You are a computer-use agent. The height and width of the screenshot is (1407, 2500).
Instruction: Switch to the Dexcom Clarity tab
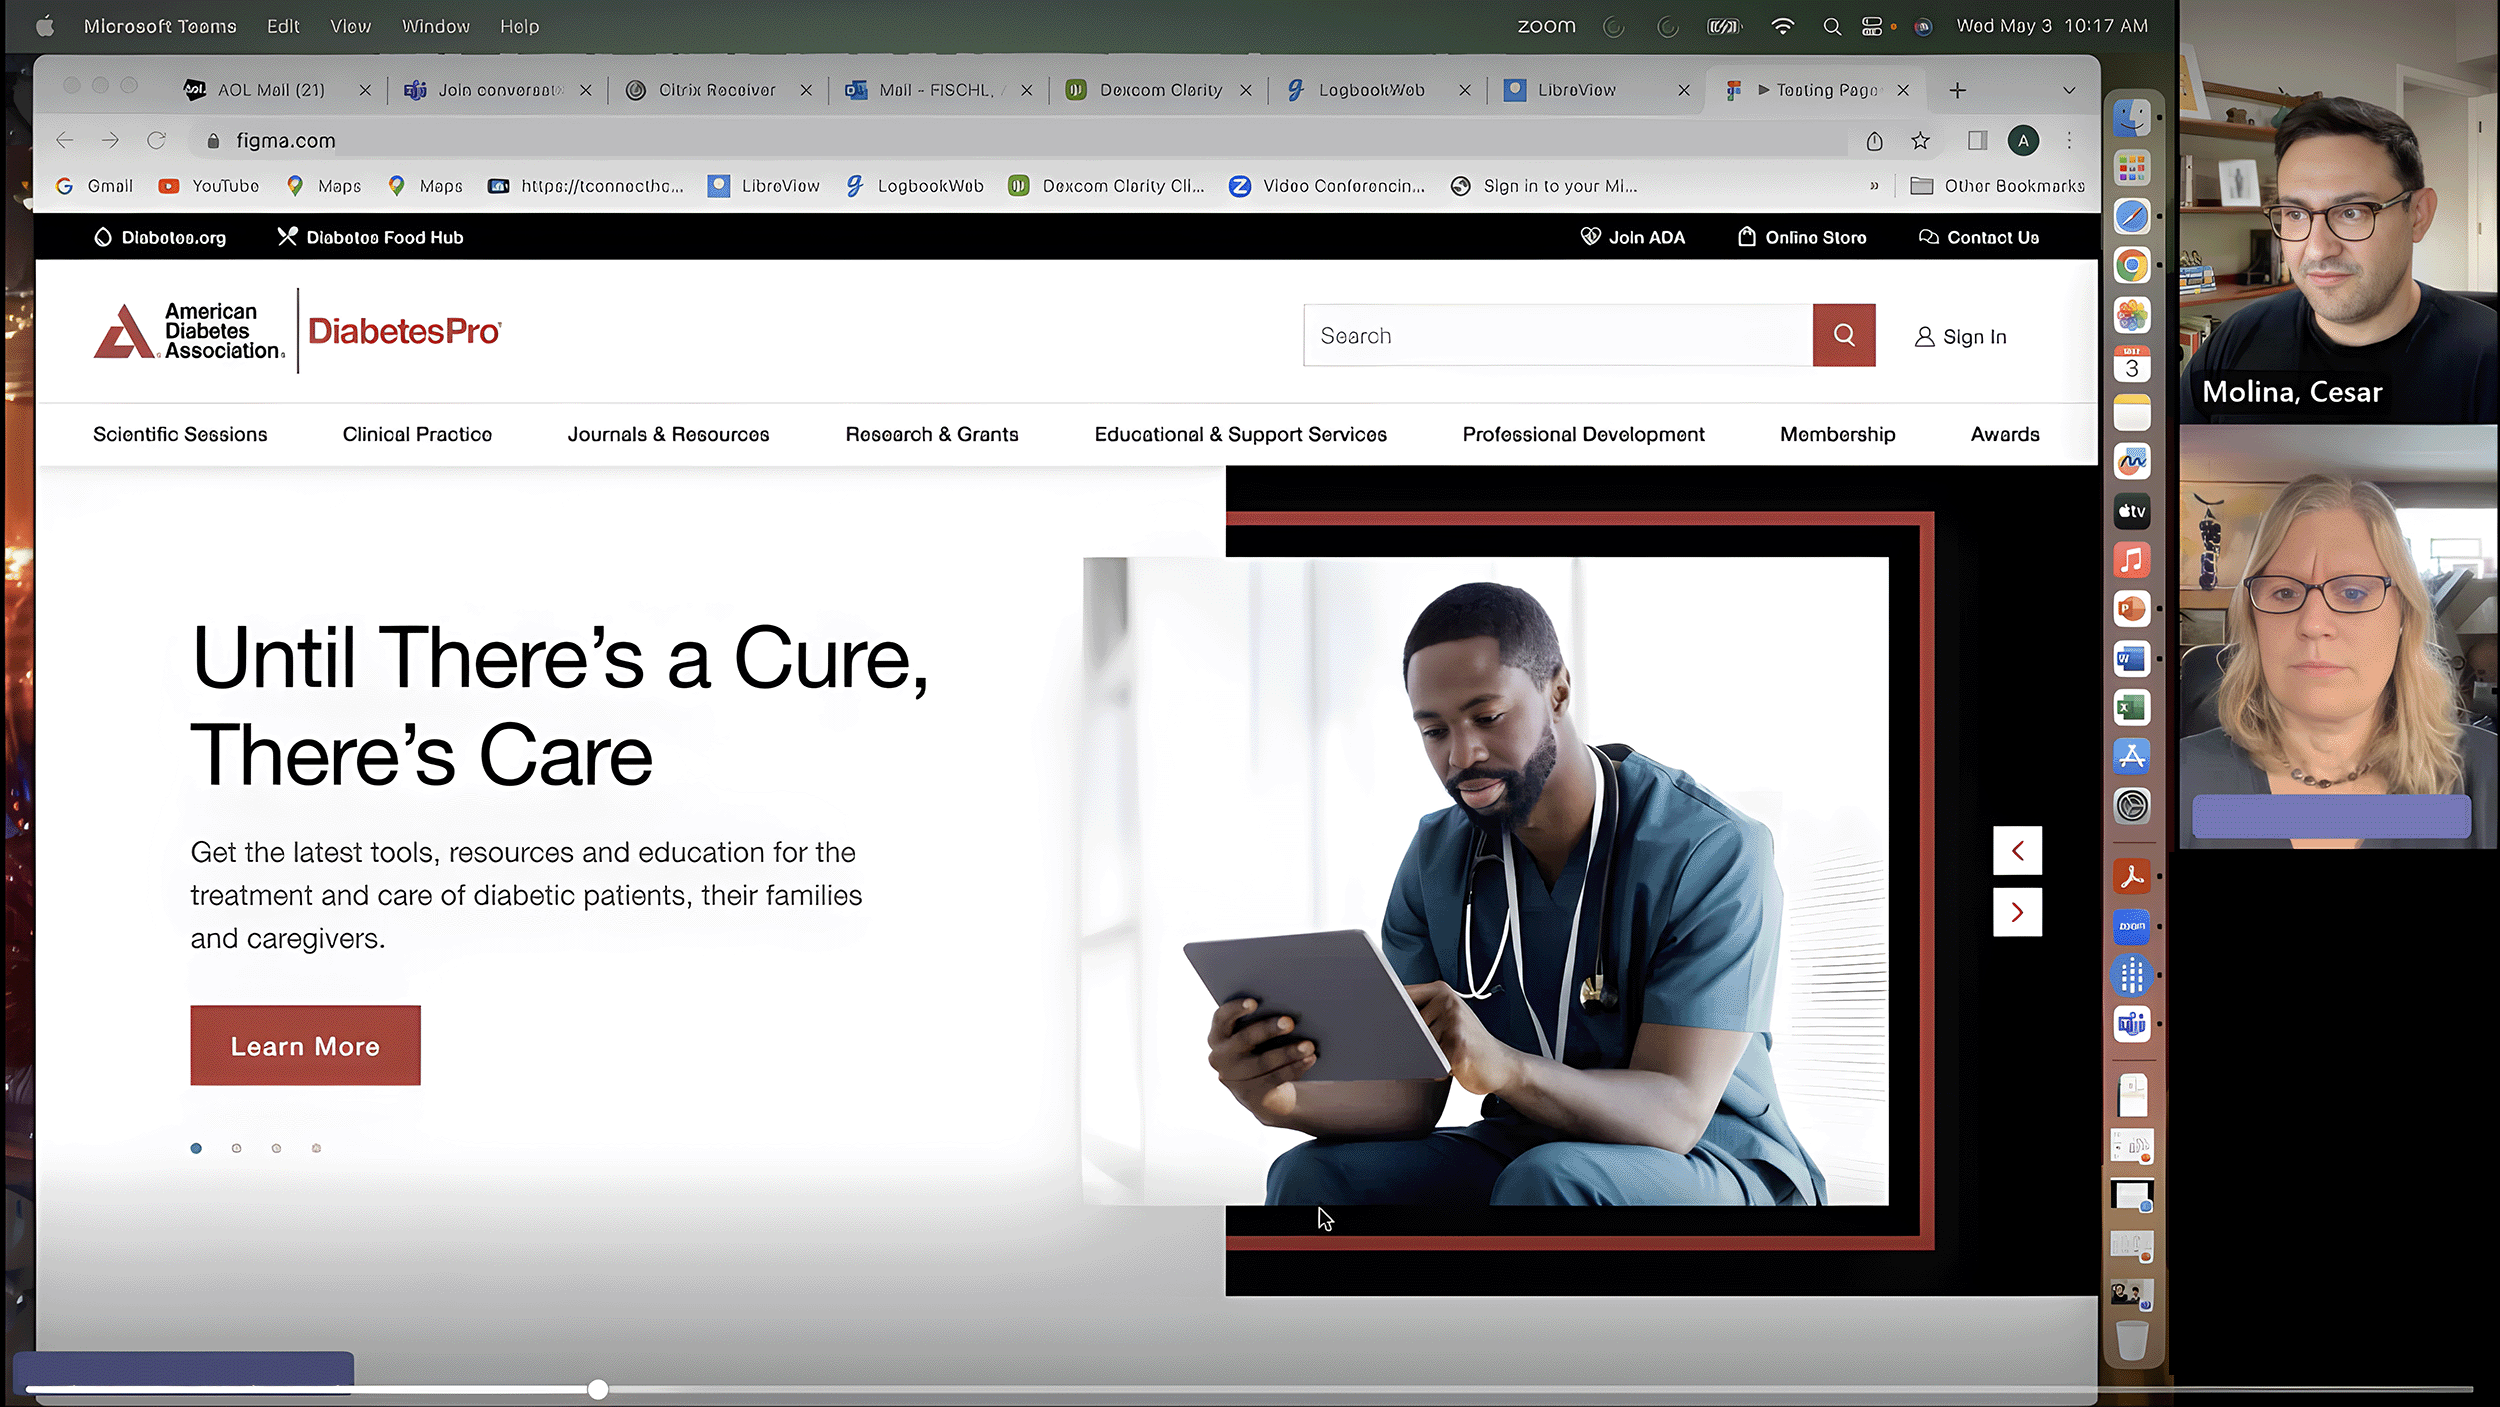(x=1158, y=90)
